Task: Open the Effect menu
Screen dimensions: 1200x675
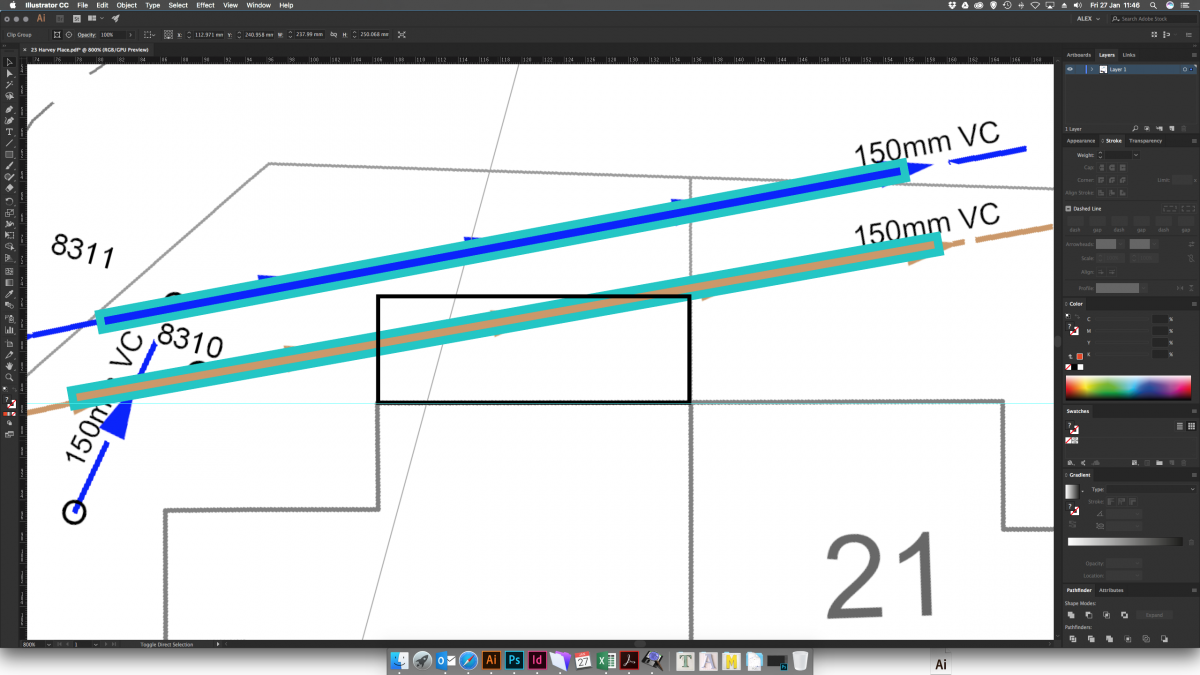Action: pyautogui.click(x=205, y=5)
